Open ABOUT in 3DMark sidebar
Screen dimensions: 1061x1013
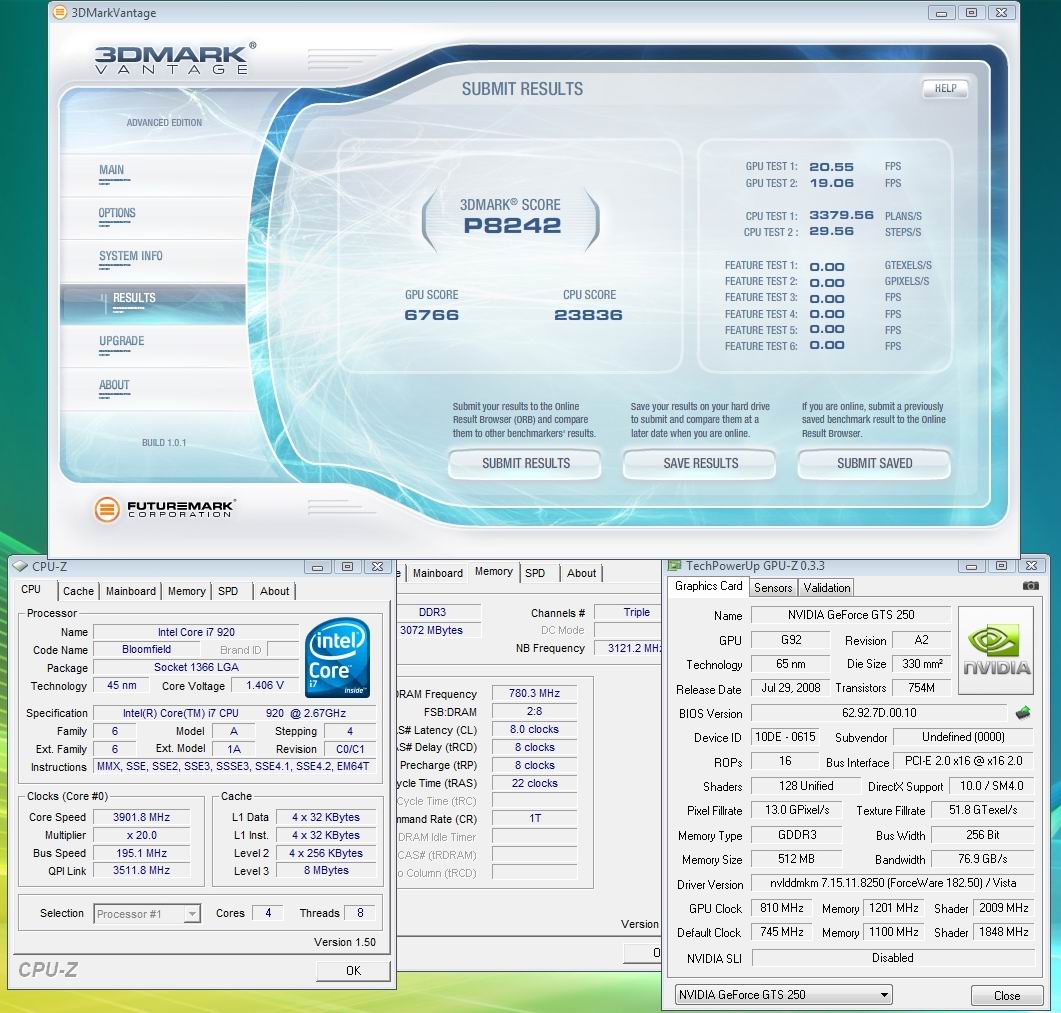(114, 385)
